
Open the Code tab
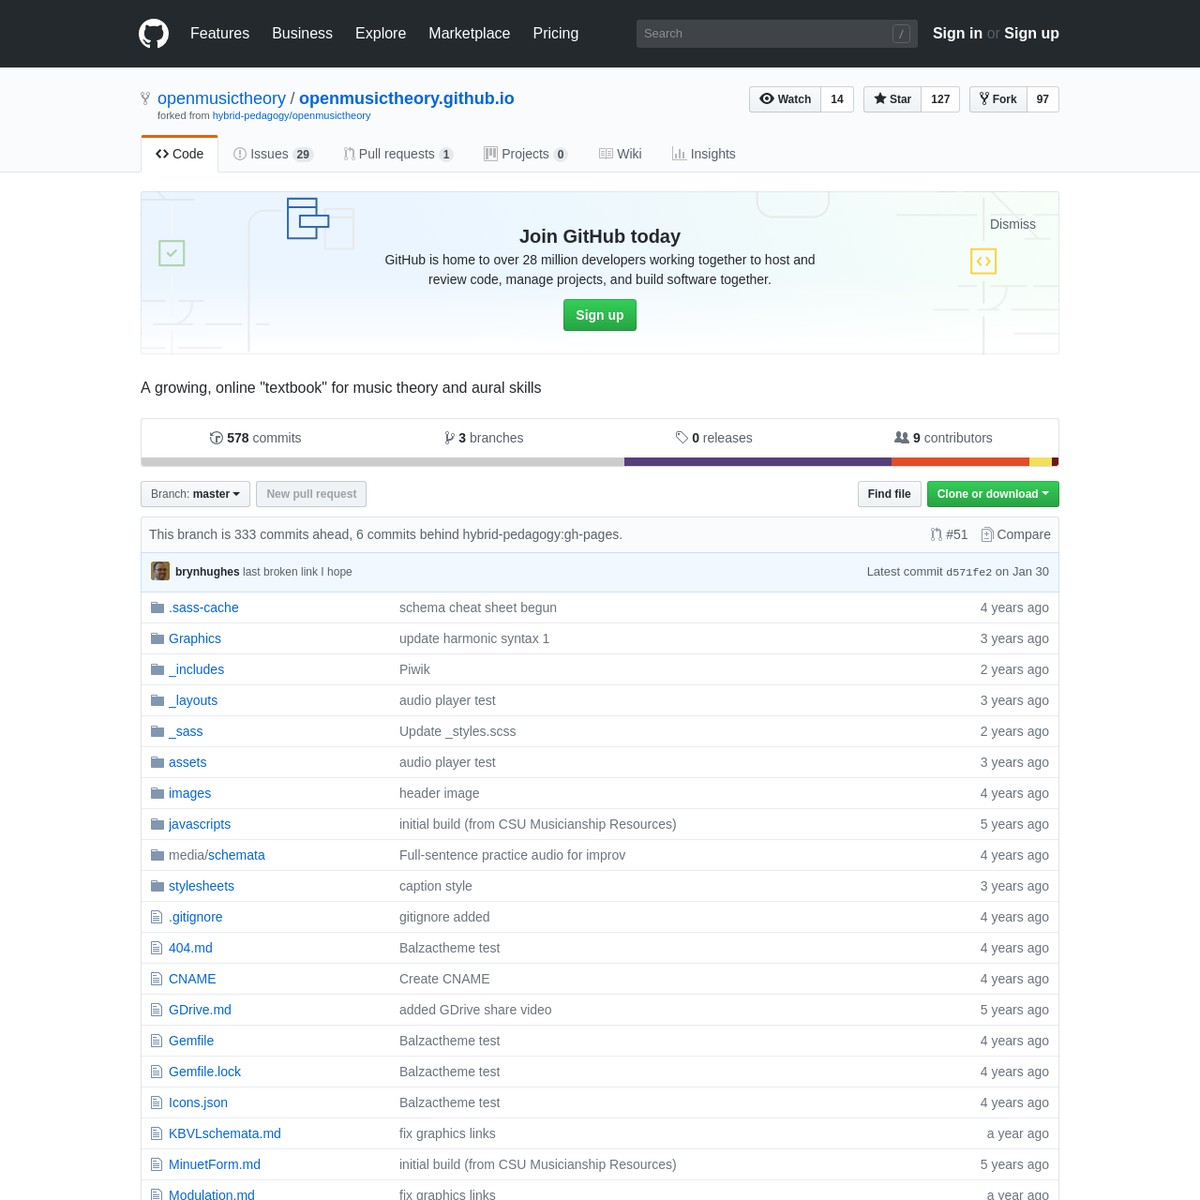tap(180, 154)
